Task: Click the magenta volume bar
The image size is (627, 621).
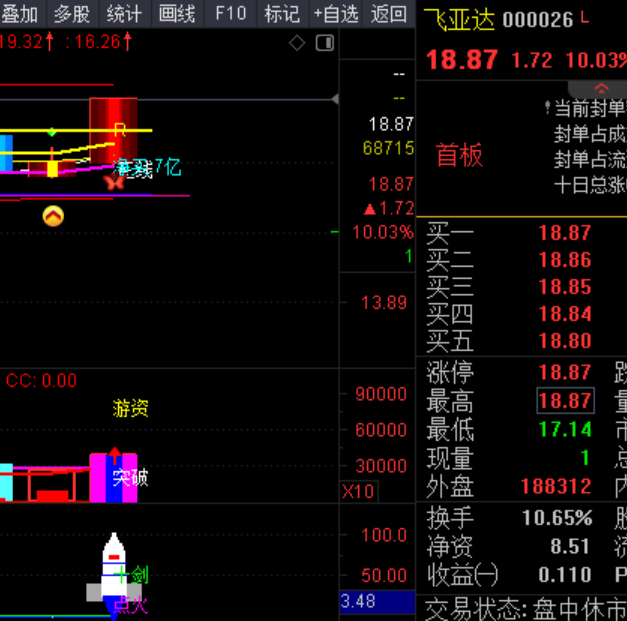Action: (114, 477)
